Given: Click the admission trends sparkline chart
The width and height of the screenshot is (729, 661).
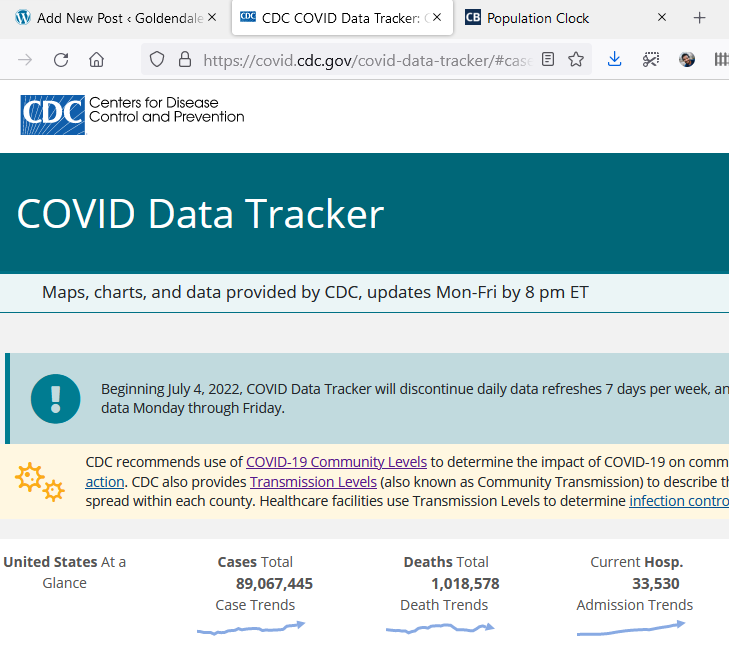Looking at the screenshot, I should [631, 628].
